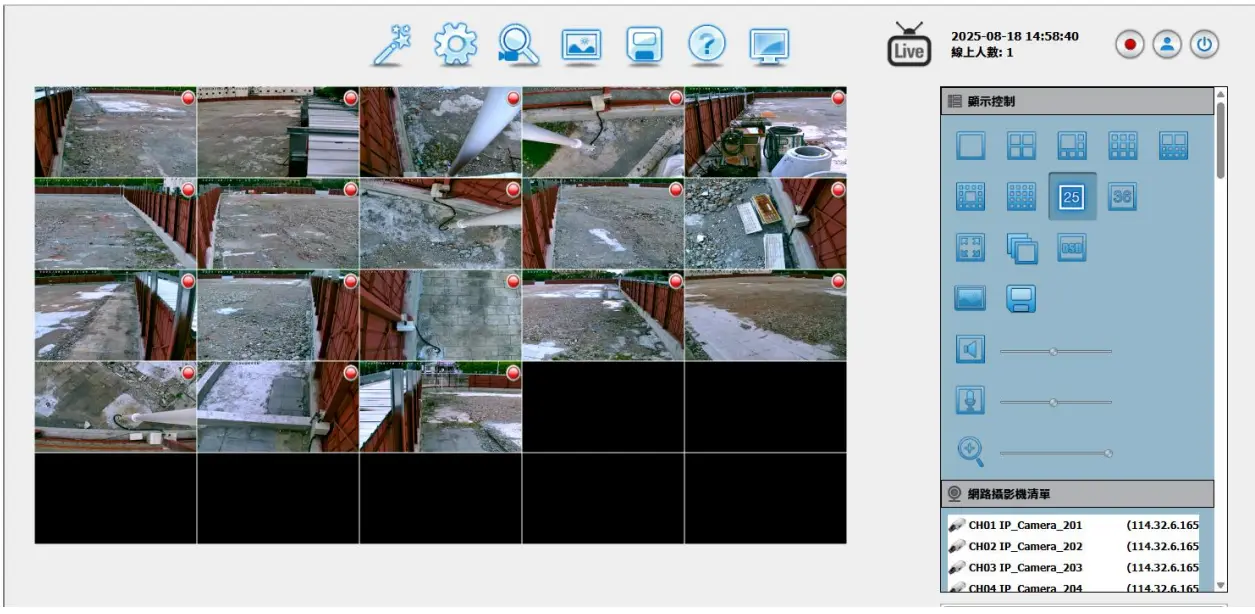Select CH02 IP_Camera_202 in camera list
The image size is (1255, 614).
coord(1026,547)
